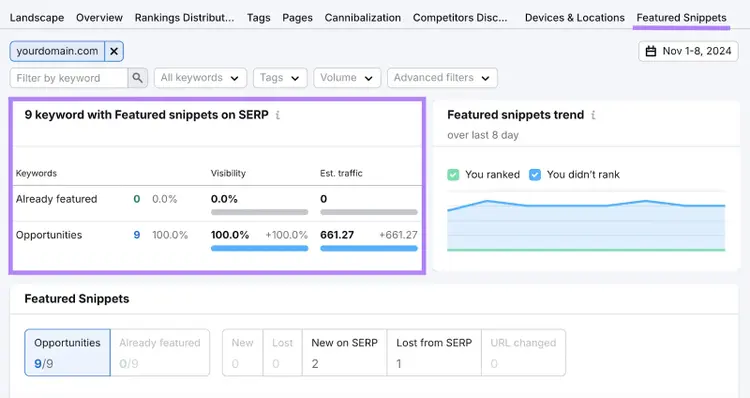Image resolution: width=750 pixels, height=398 pixels.
Task: Switch to the Landscape tab
Action: [x=37, y=18]
